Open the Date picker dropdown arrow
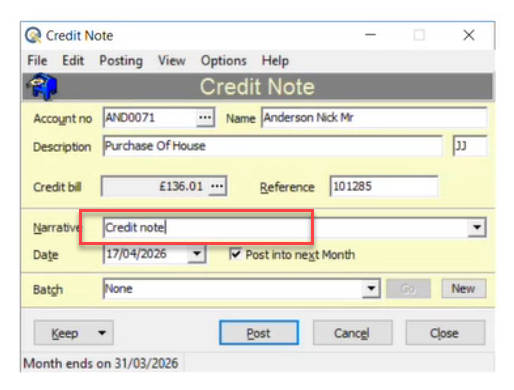Viewport: 514px width, 390px height. tap(196, 254)
